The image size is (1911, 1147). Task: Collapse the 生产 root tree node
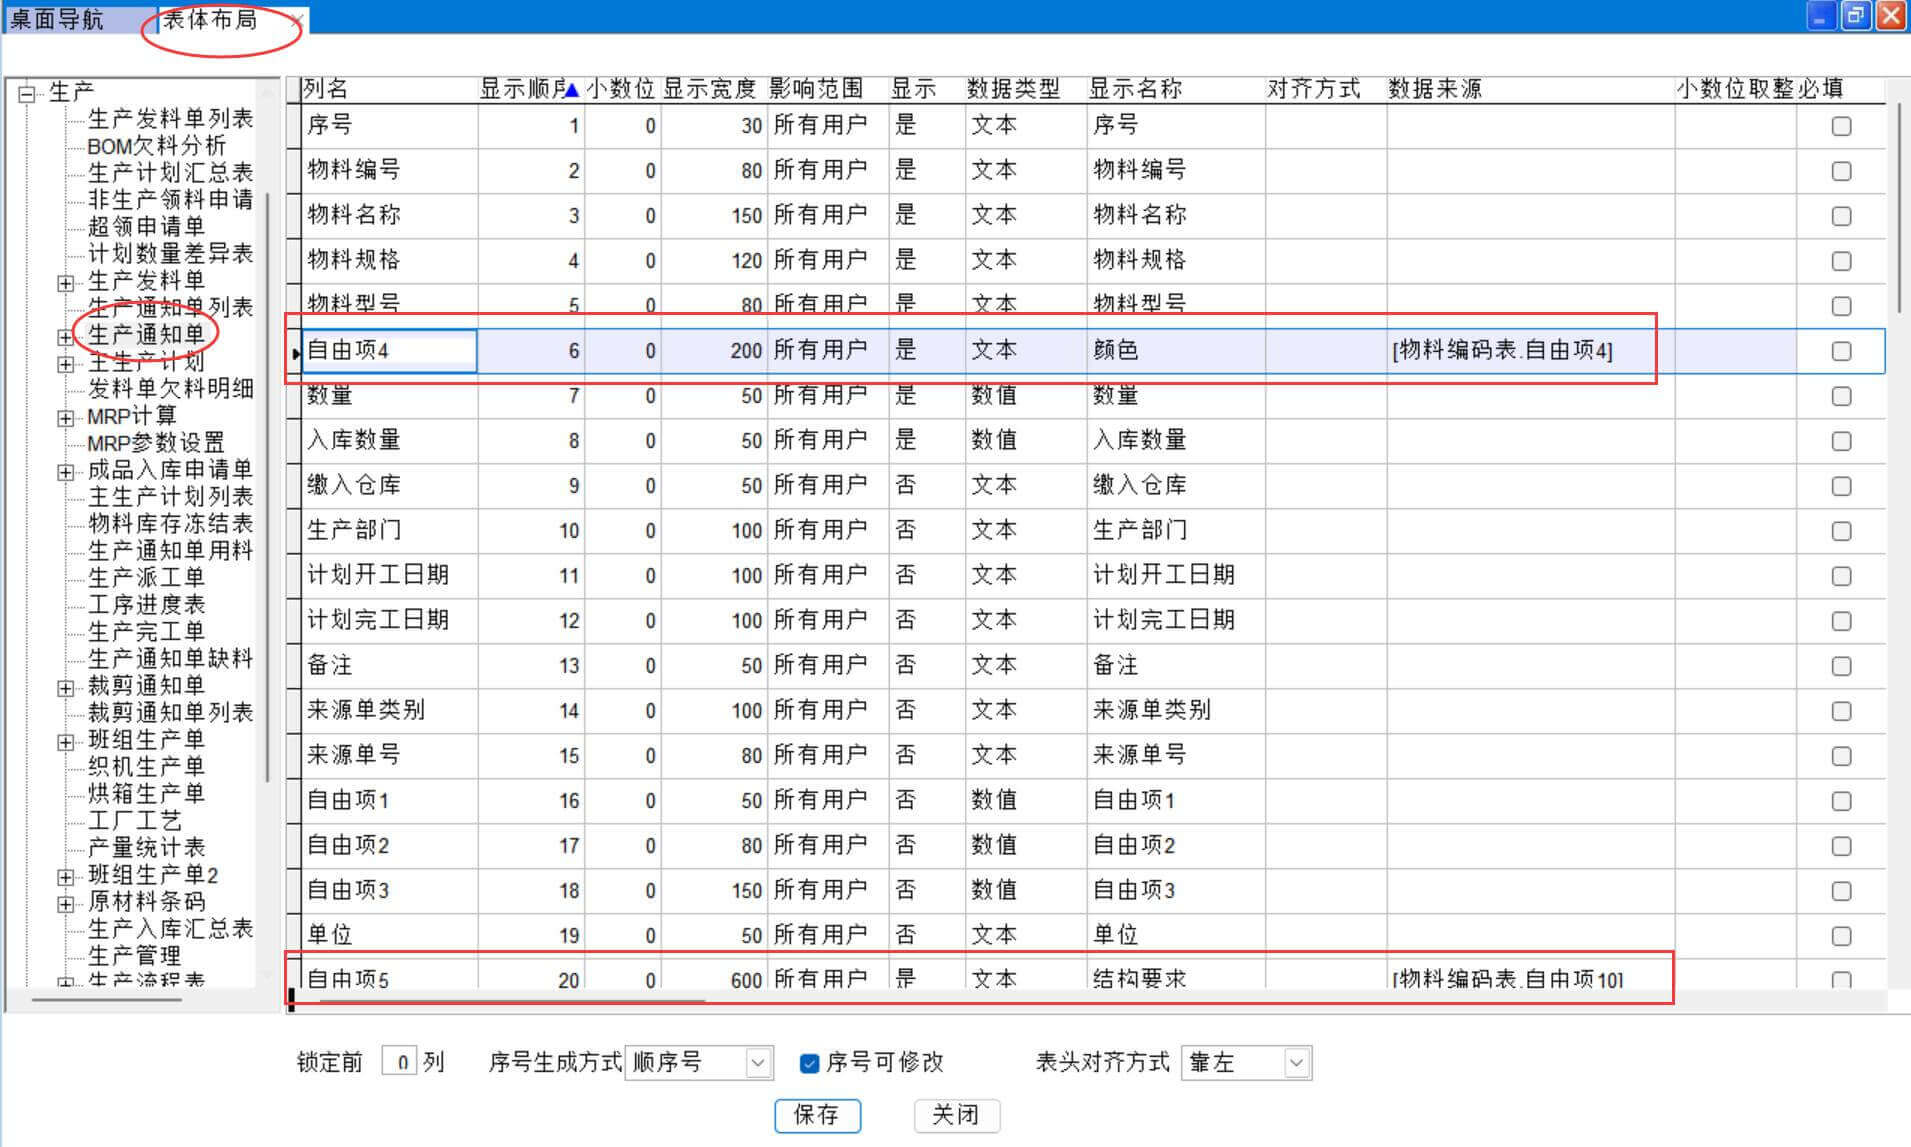click(27, 94)
